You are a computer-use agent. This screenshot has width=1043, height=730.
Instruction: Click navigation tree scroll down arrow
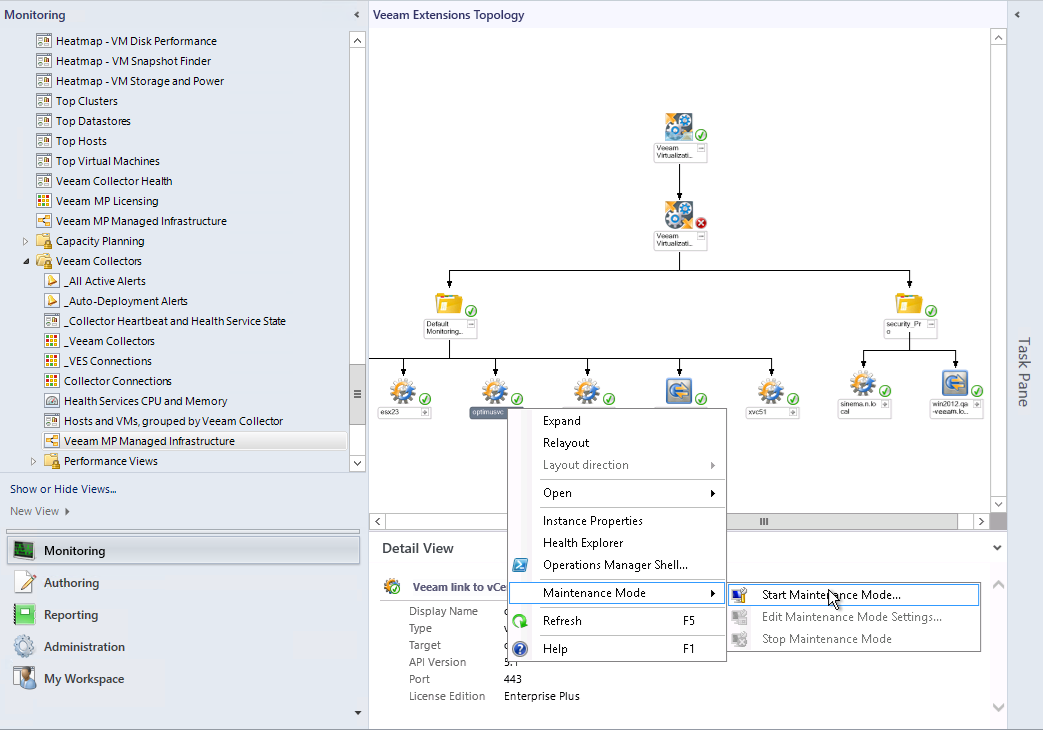(357, 463)
